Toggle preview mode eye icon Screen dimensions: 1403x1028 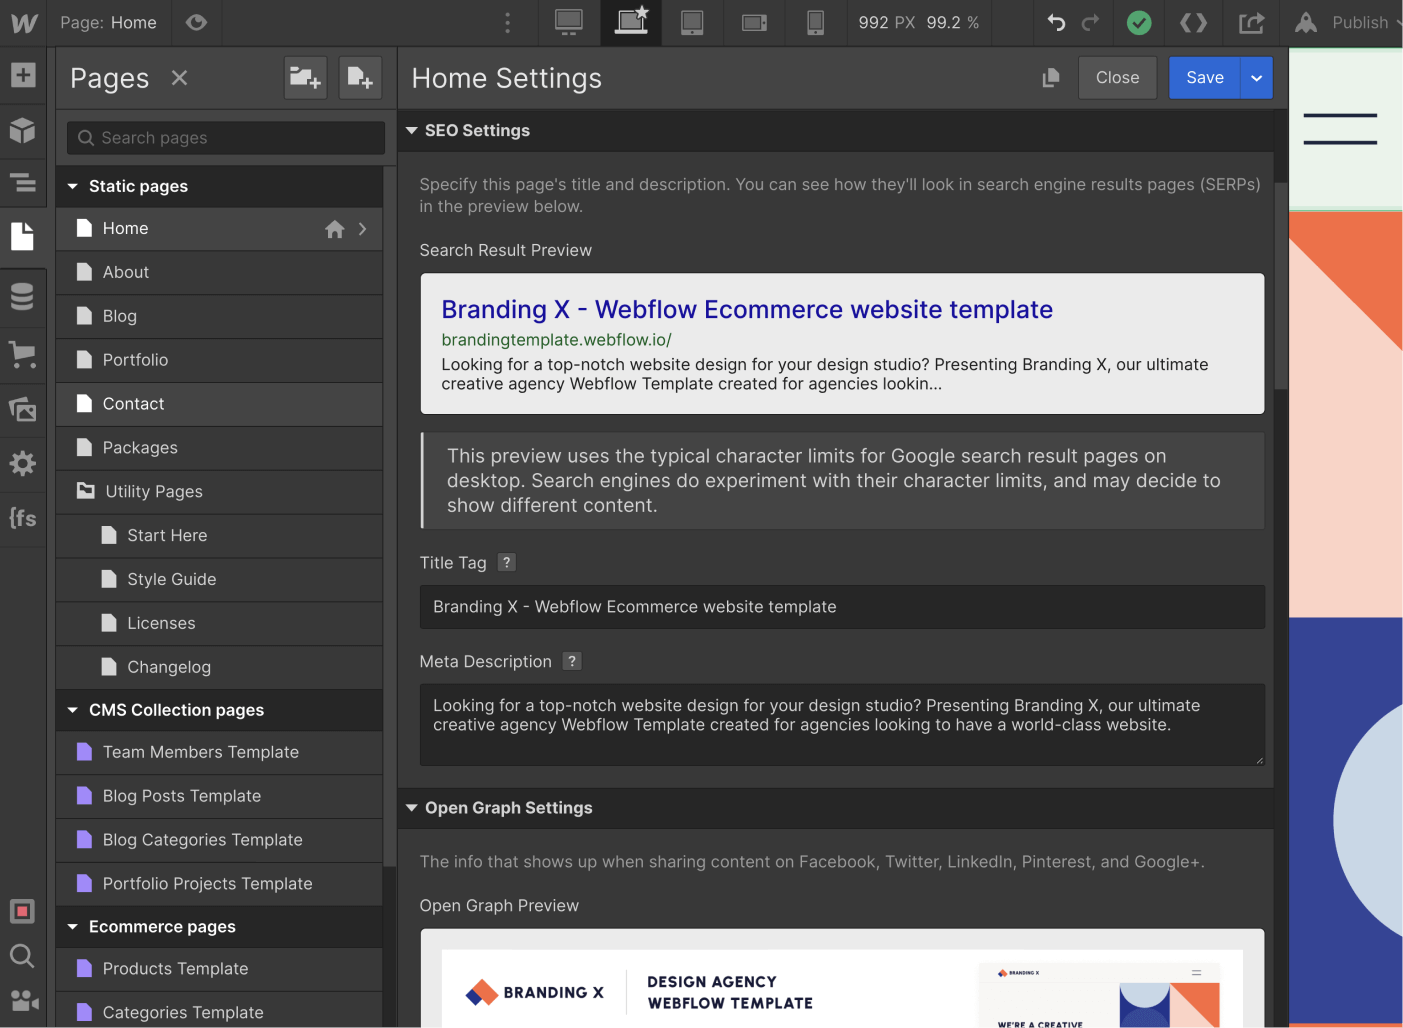click(x=196, y=22)
